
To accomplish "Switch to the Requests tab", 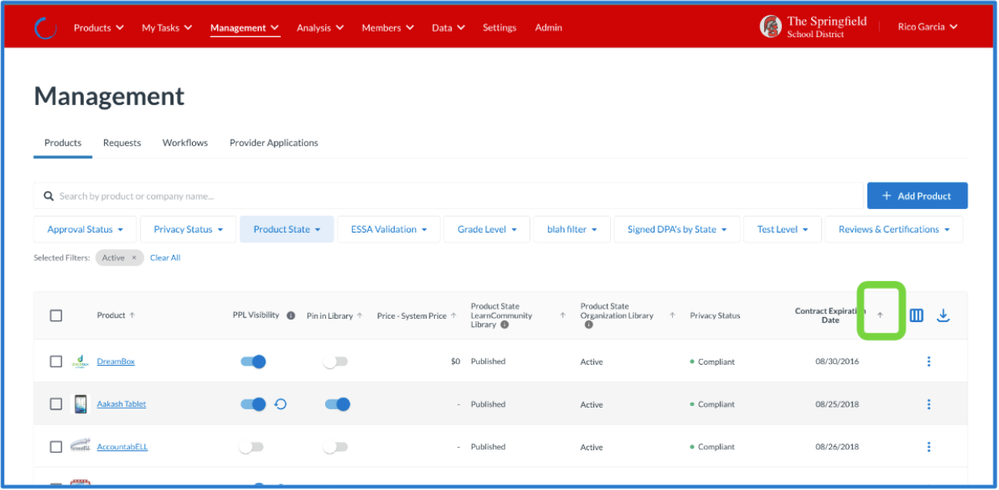I will [122, 143].
